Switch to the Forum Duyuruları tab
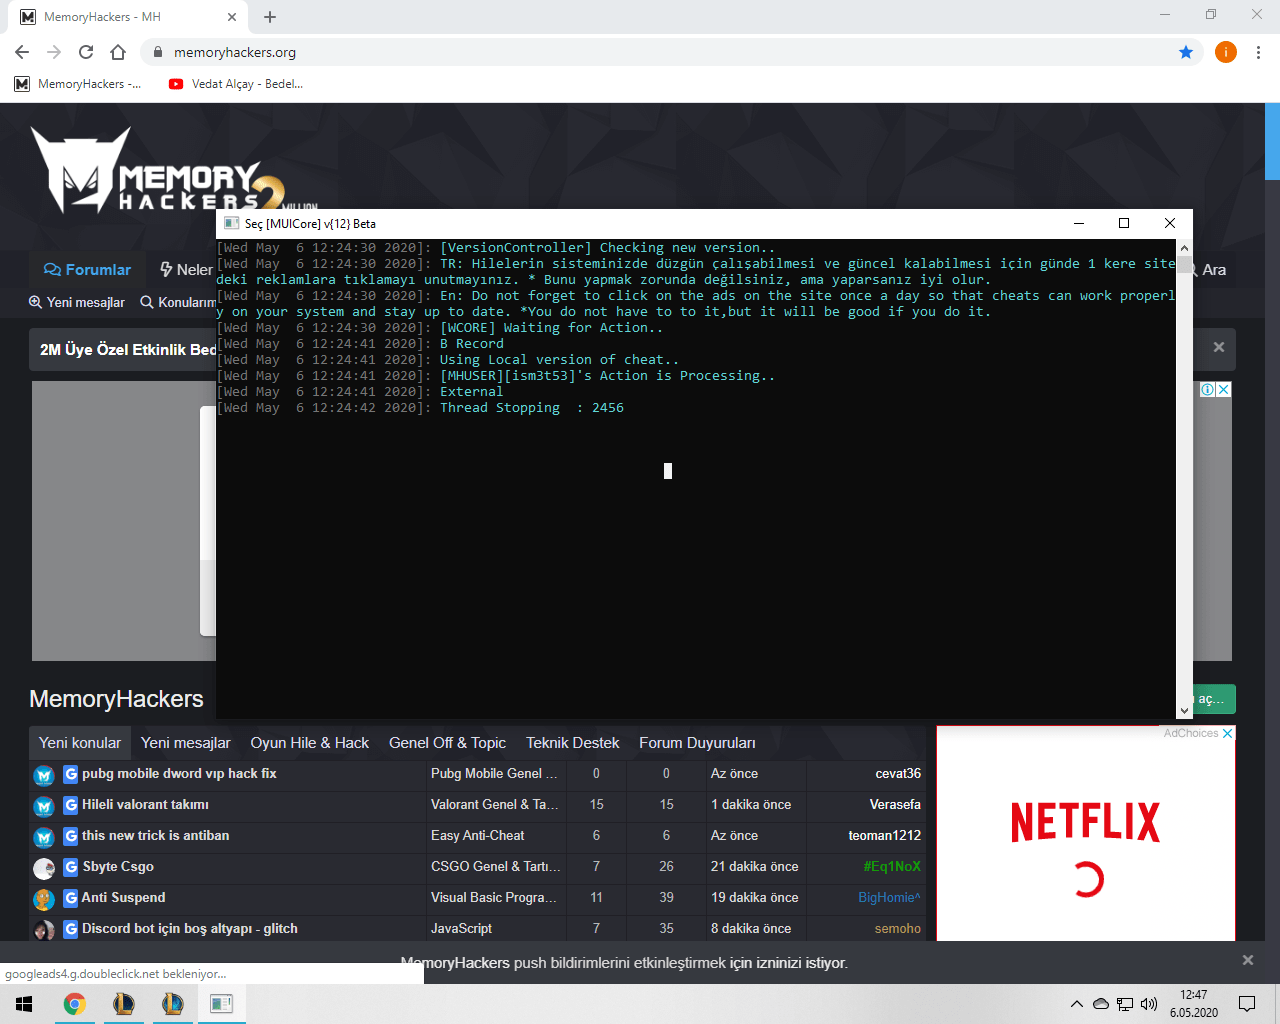Image resolution: width=1280 pixels, height=1024 pixels. tap(698, 743)
